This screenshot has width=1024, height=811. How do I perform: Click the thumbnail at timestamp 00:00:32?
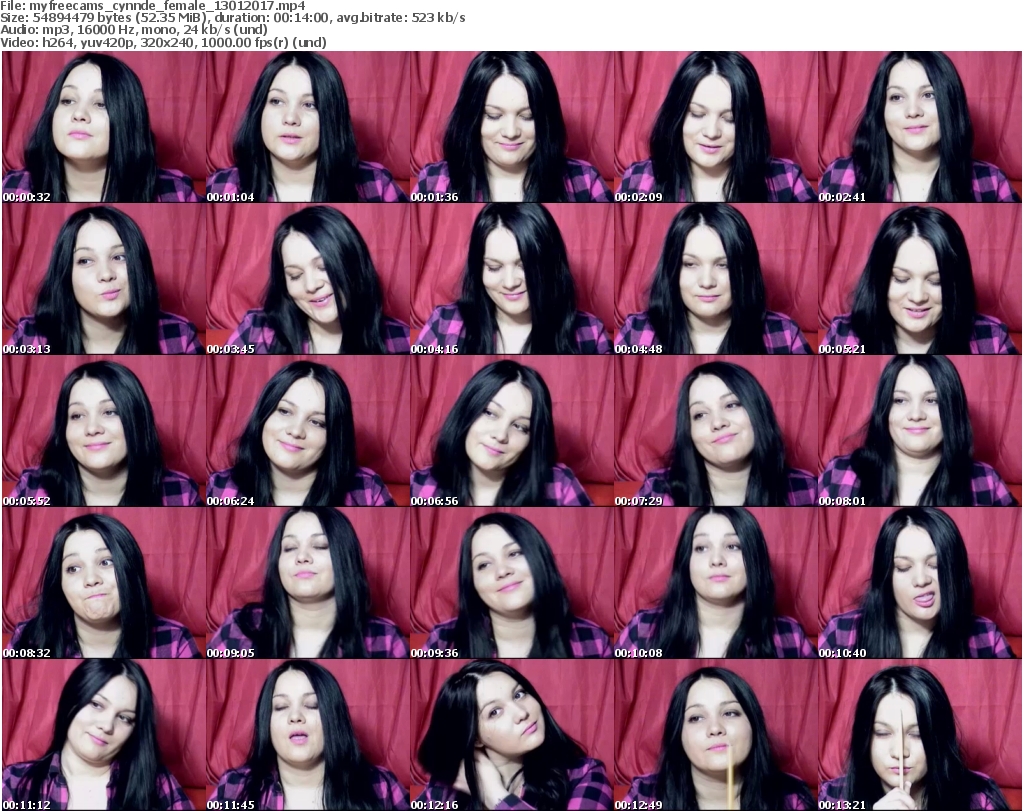tap(104, 127)
